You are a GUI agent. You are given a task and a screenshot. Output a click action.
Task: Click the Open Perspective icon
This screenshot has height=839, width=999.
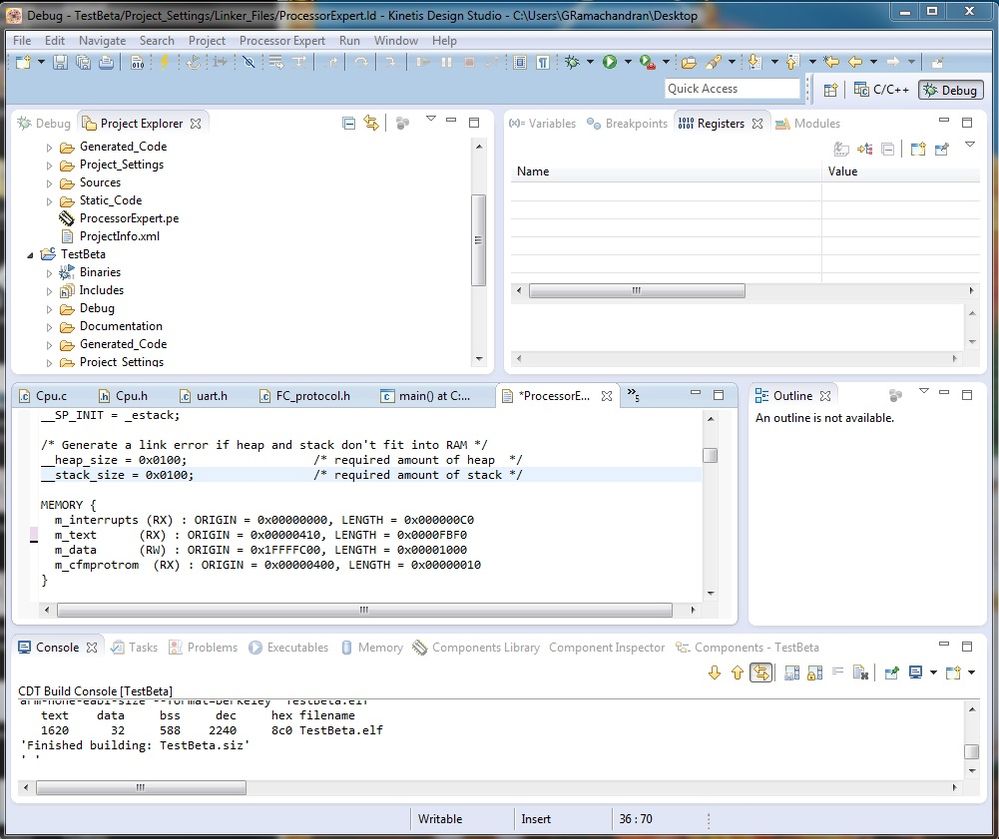click(x=830, y=90)
